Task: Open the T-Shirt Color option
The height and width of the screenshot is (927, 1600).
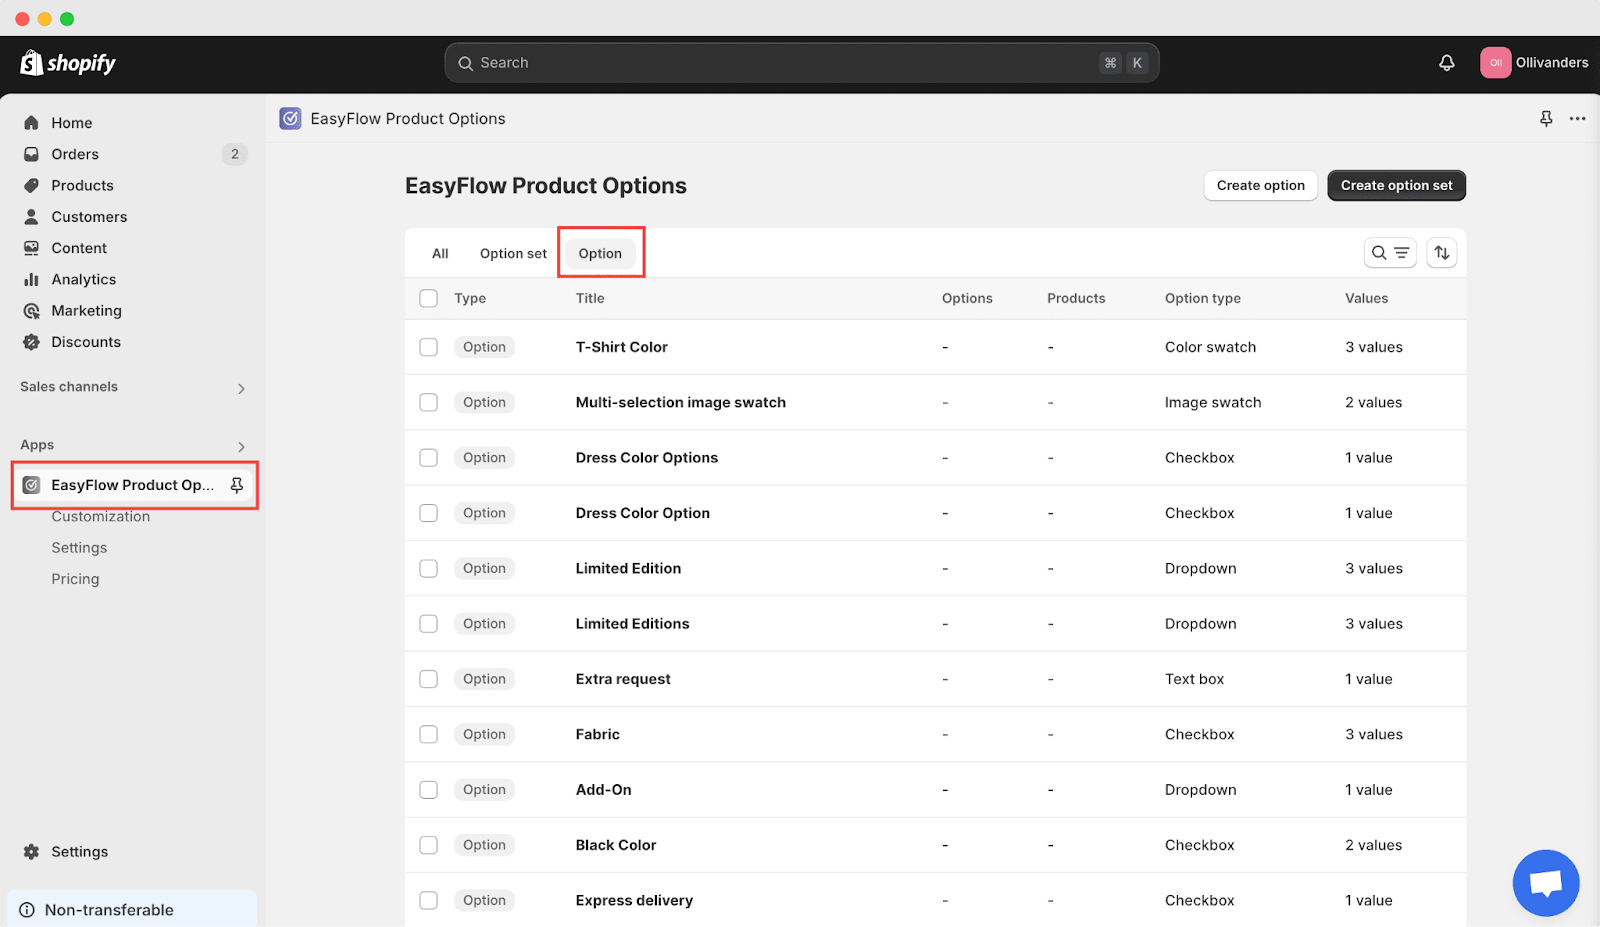Action: point(621,347)
